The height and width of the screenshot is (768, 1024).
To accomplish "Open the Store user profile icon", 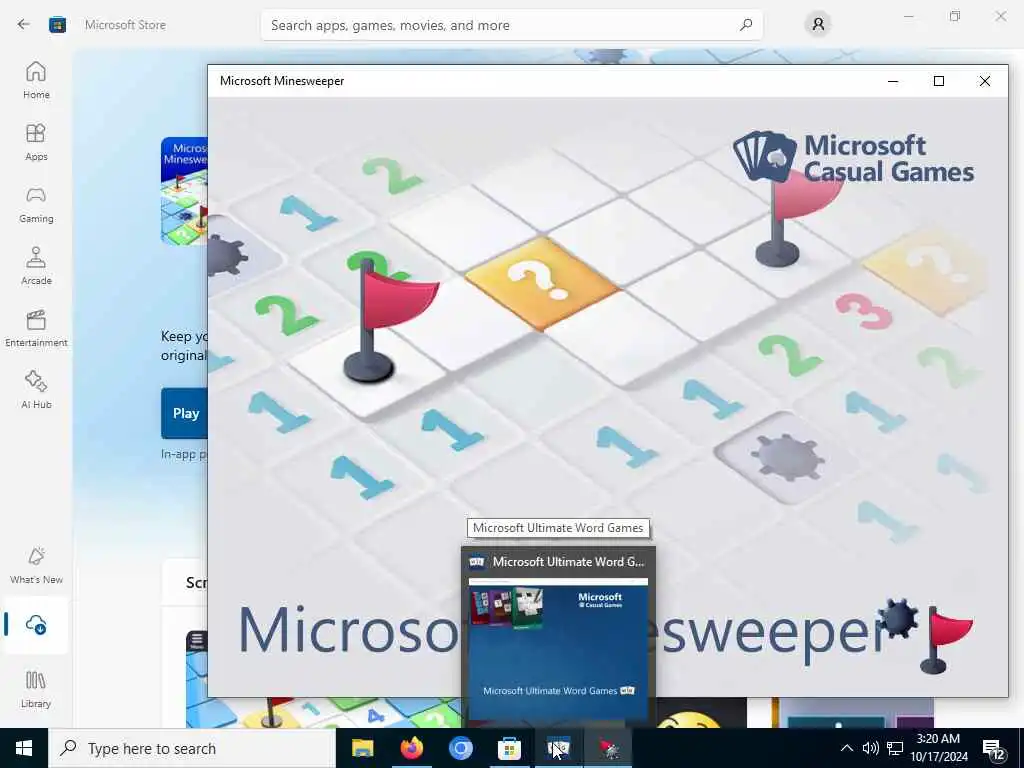I will pos(818,25).
